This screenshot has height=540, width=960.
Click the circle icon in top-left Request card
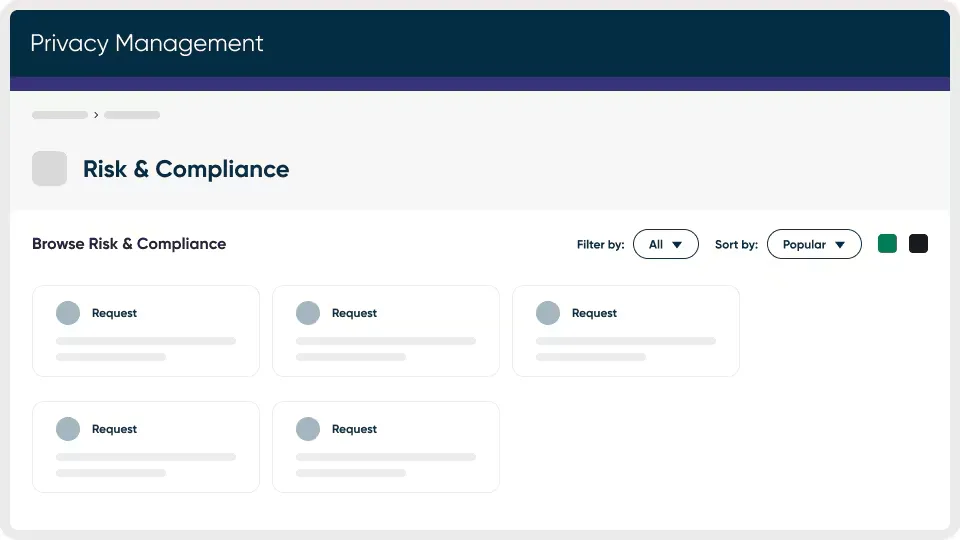[x=68, y=313]
